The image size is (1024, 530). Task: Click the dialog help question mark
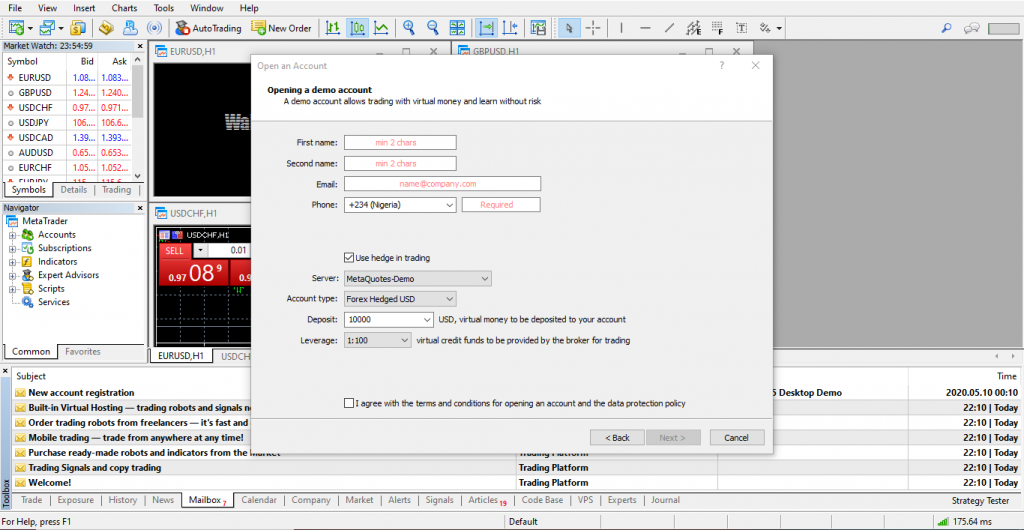point(722,66)
